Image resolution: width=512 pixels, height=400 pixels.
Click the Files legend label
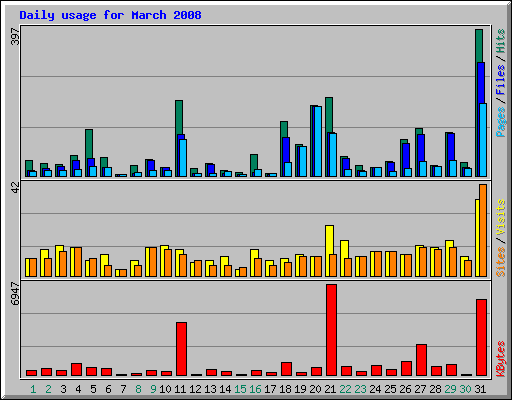[501, 79]
